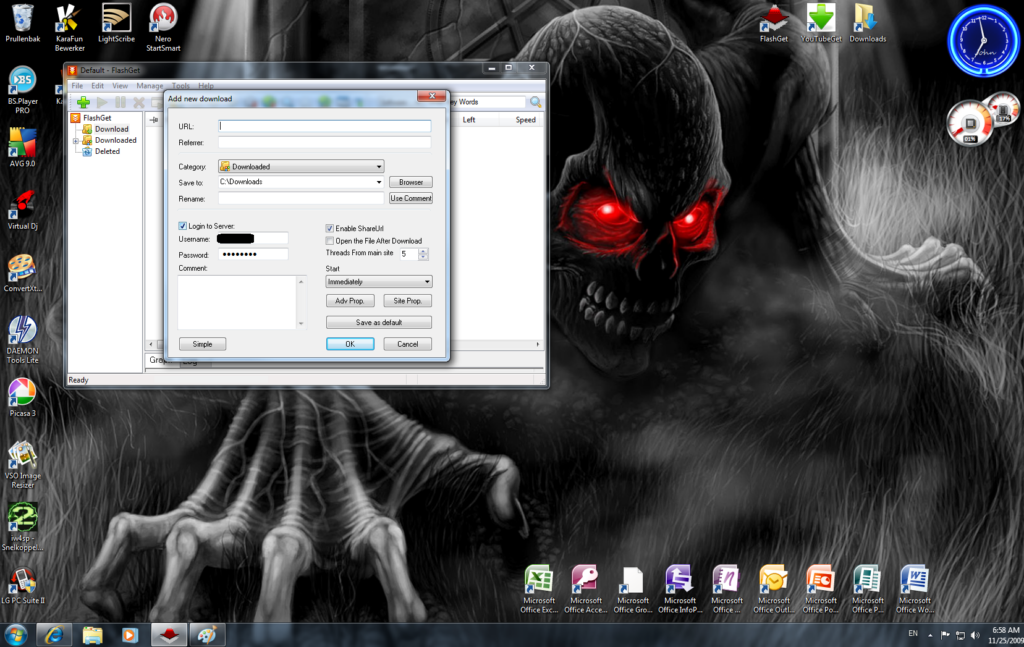Viewport: 1024px width, 647px height.
Task: Click Internet Explorer taskbar icon
Action: (54, 635)
